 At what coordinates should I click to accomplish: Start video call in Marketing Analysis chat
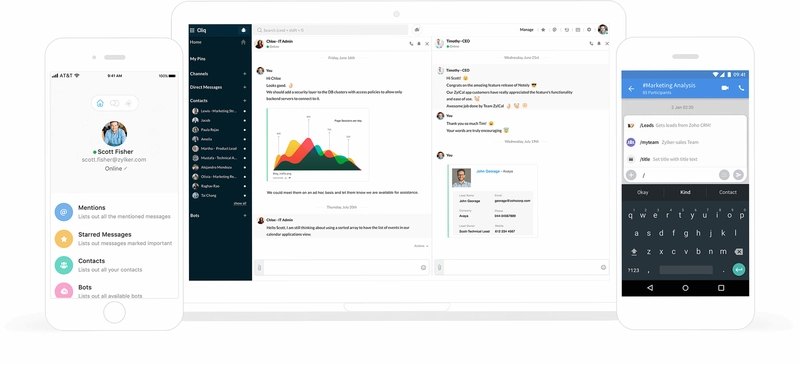pyautogui.click(x=725, y=88)
